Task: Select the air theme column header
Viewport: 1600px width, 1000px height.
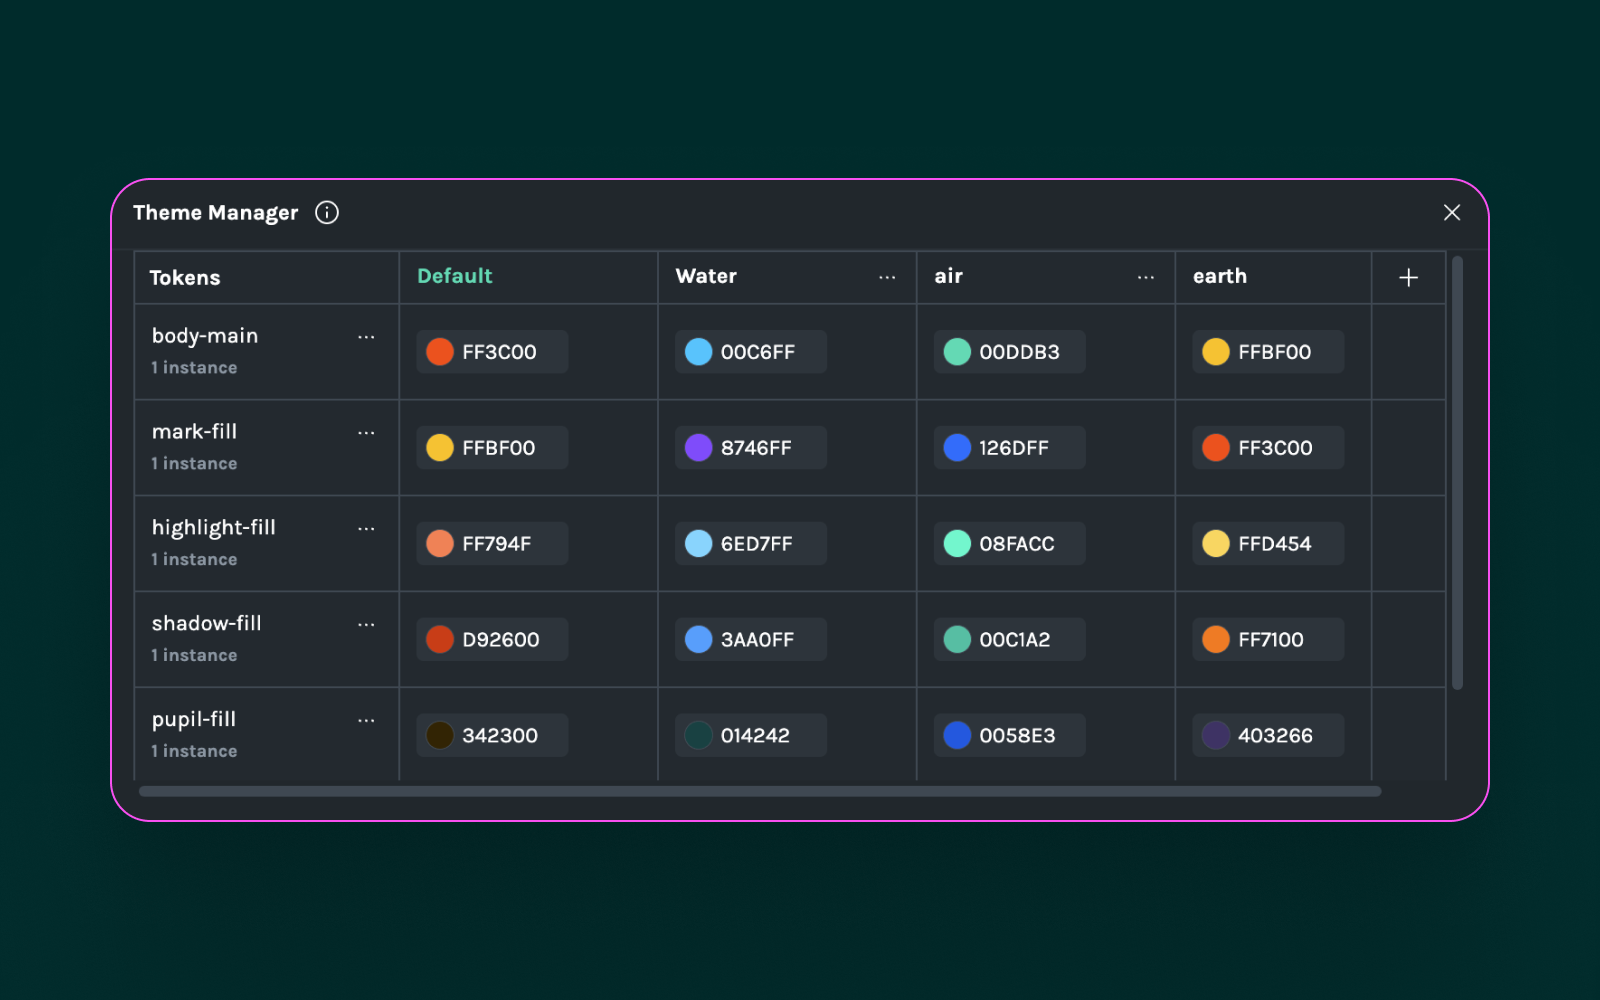Action: pos(948,276)
